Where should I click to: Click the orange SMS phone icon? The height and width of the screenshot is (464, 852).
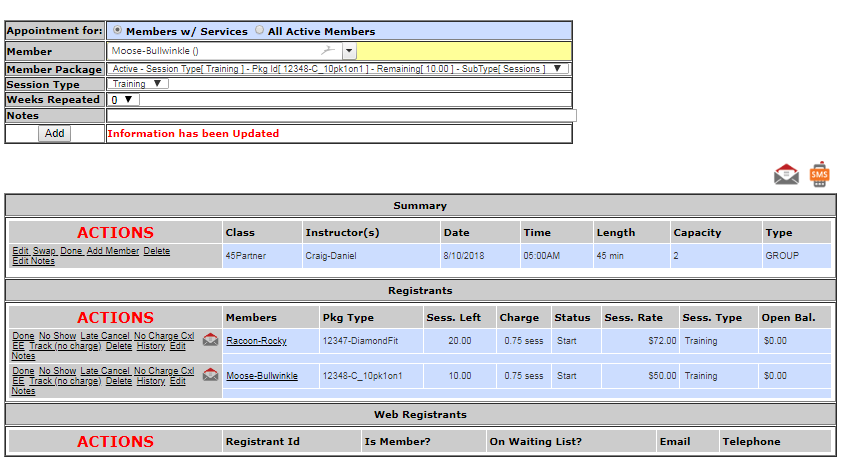[819, 174]
